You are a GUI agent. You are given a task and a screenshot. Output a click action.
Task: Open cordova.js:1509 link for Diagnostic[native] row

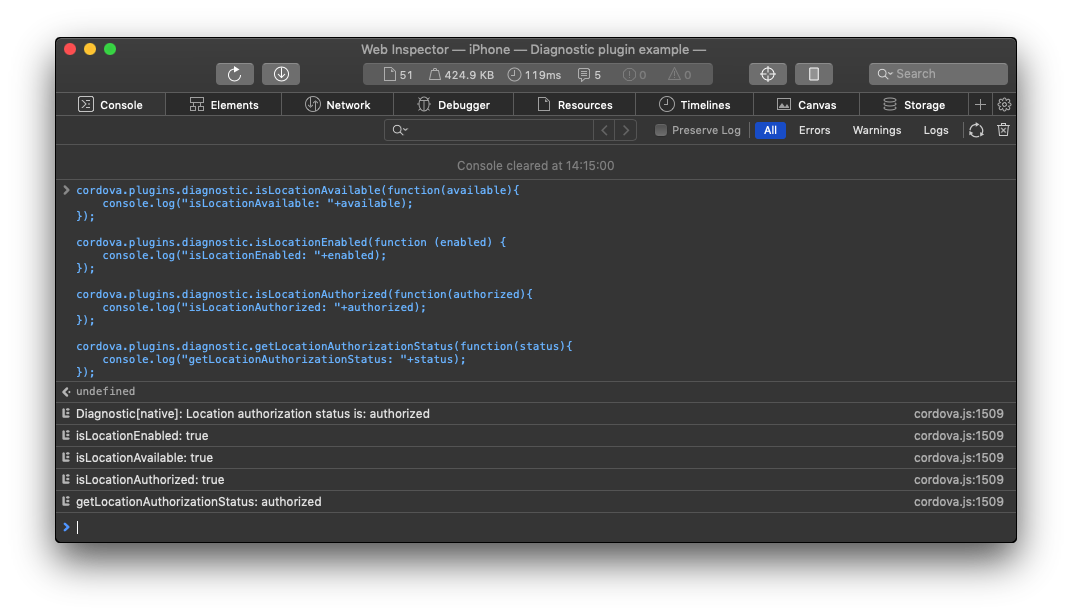(x=959, y=414)
